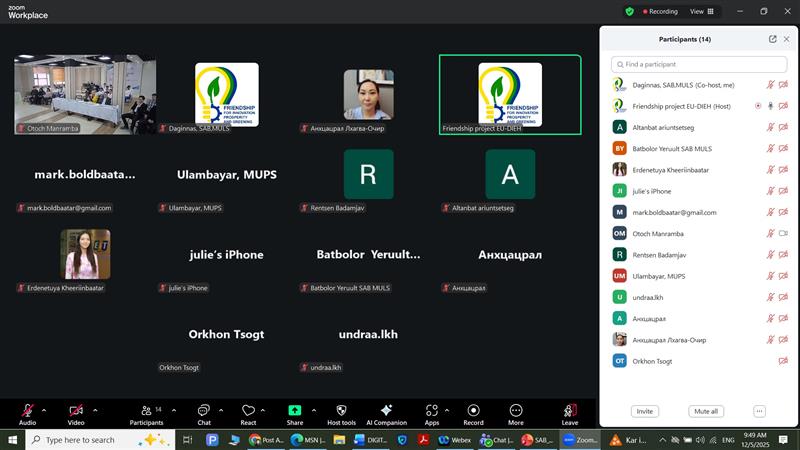Click the Invite button
This screenshot has width=800, height=450.
click(645, 411)
